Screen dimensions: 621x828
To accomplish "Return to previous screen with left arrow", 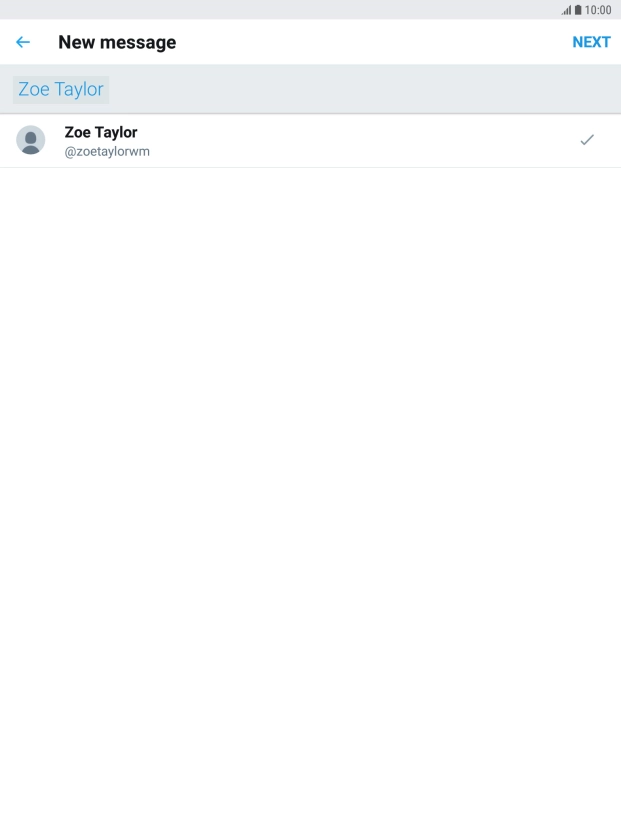I will click(23, 42).
